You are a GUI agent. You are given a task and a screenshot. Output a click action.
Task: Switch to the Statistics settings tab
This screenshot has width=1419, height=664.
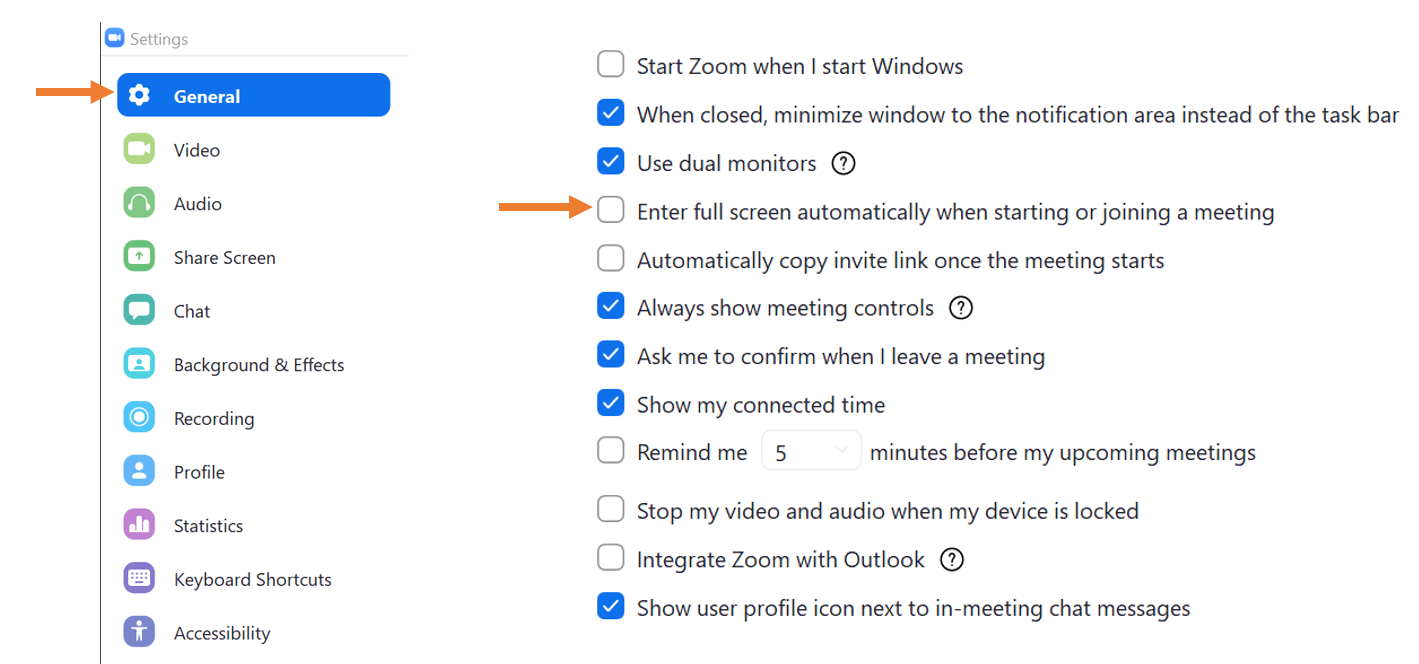(208, 524)
